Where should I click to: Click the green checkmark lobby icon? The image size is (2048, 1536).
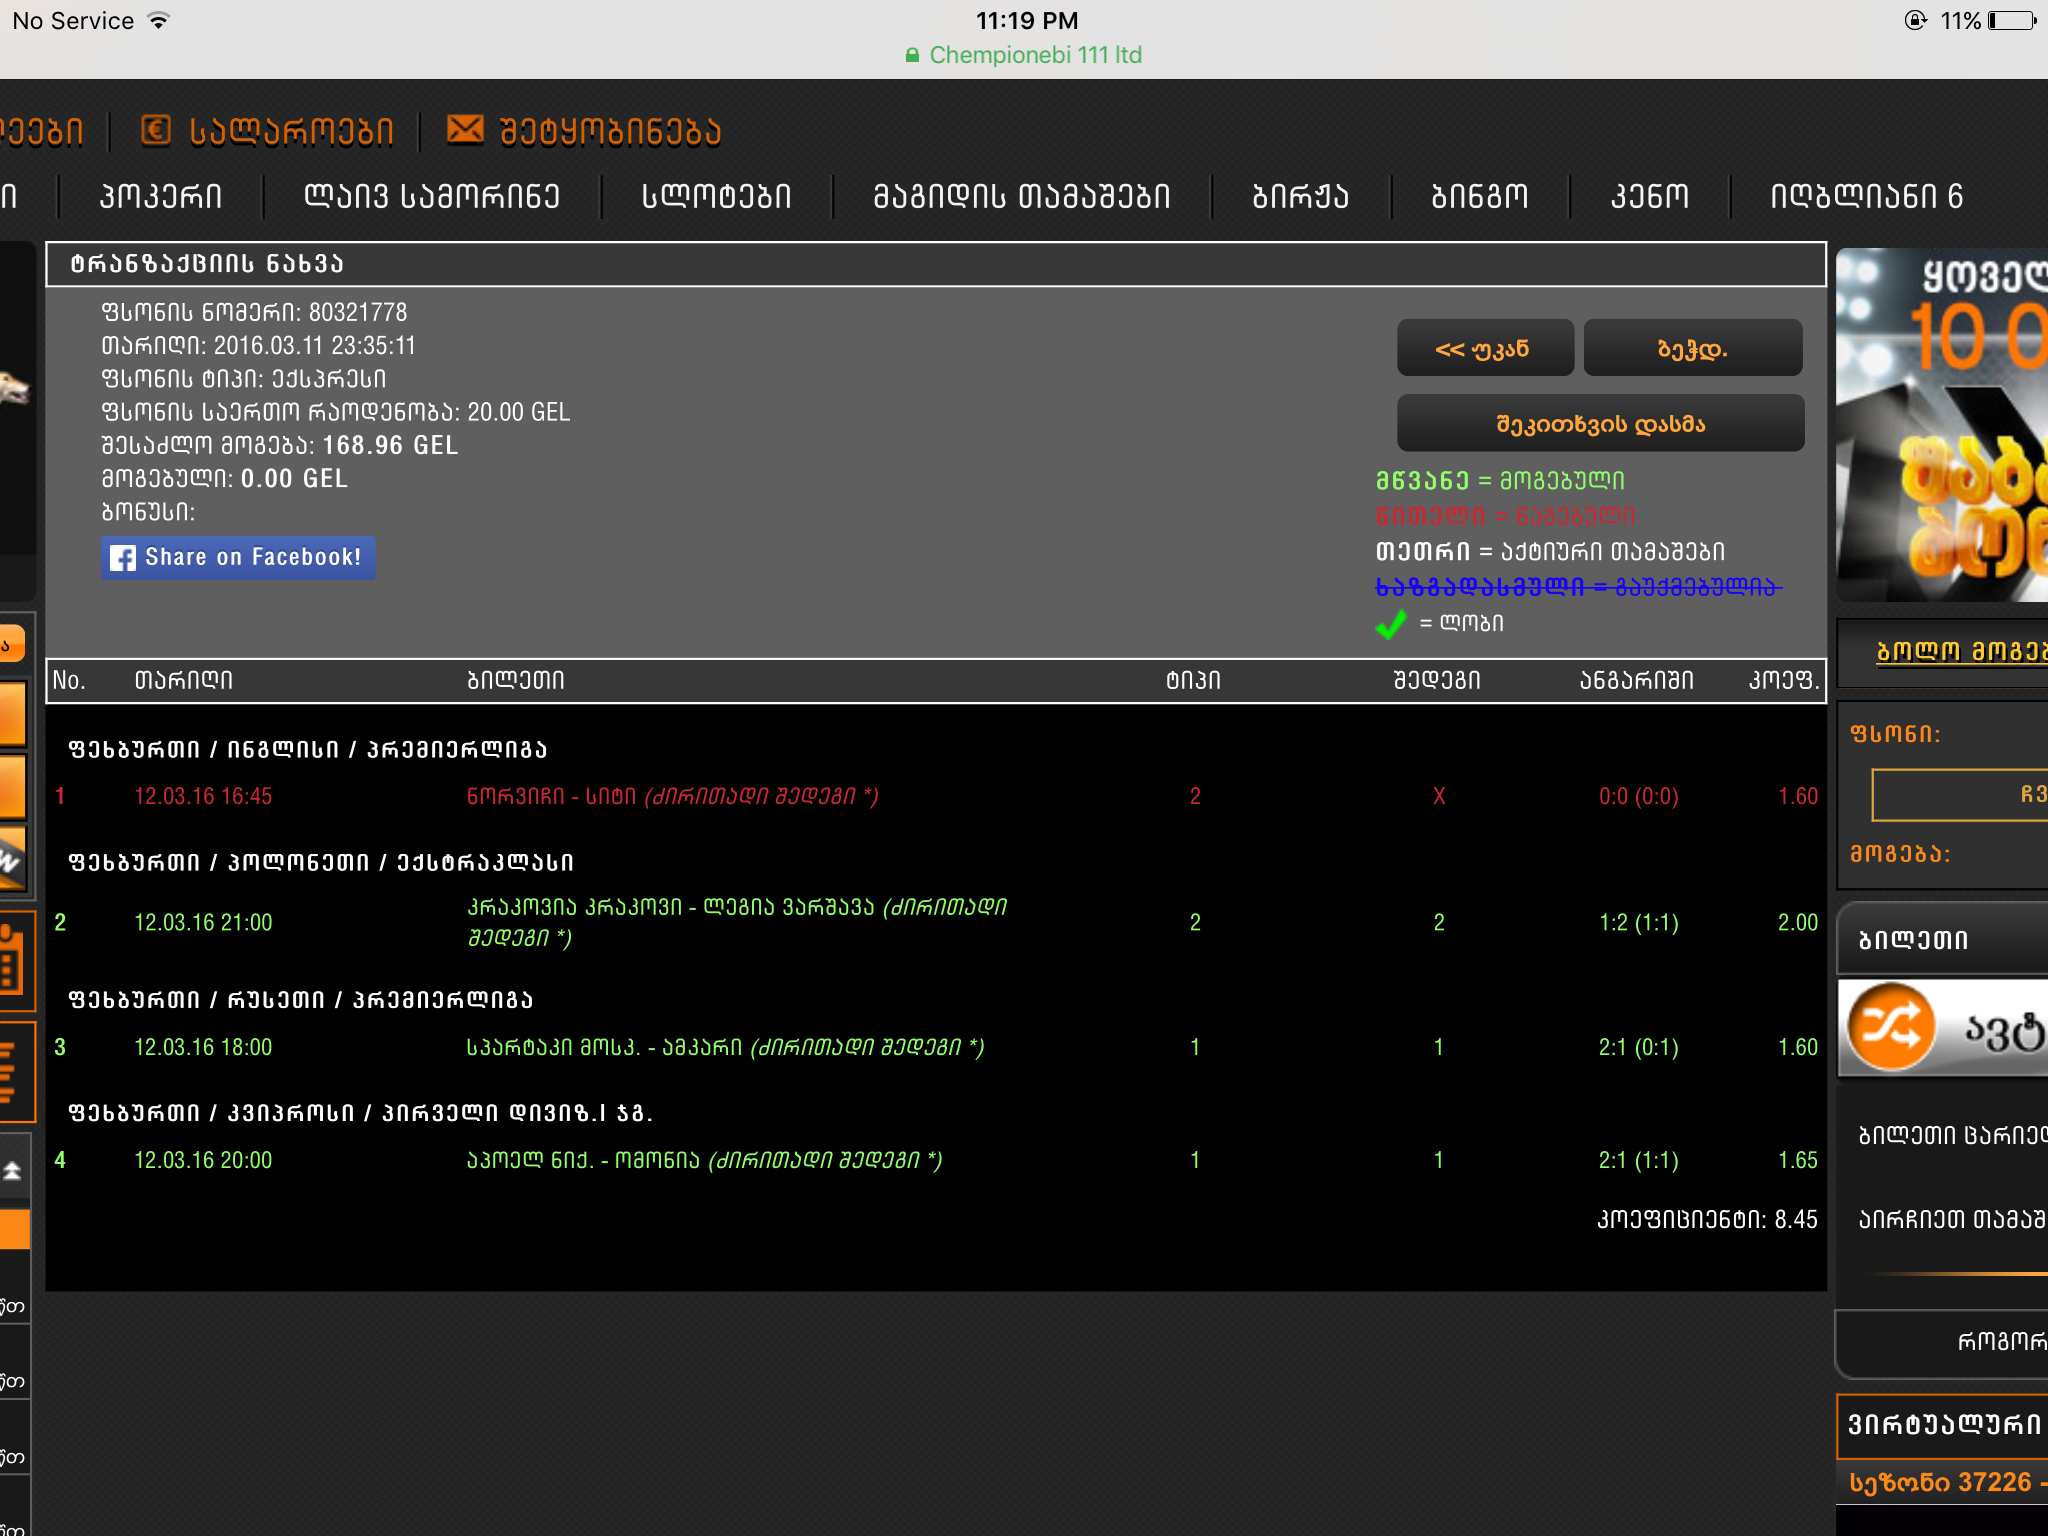pos(1391,624)
